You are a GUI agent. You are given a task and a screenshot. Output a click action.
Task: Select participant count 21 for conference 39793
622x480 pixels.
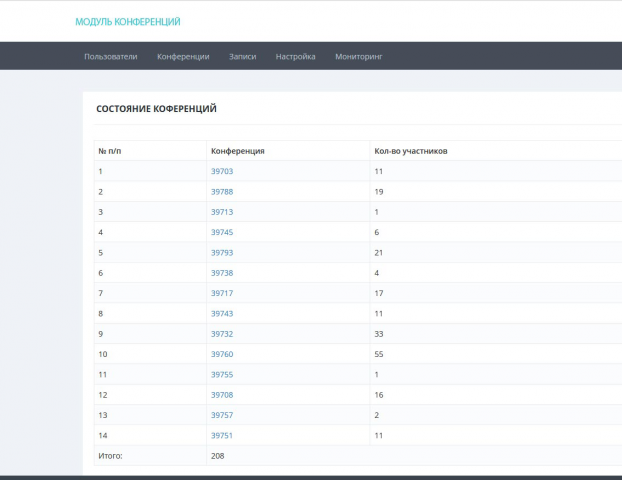[x=379, y=253]
